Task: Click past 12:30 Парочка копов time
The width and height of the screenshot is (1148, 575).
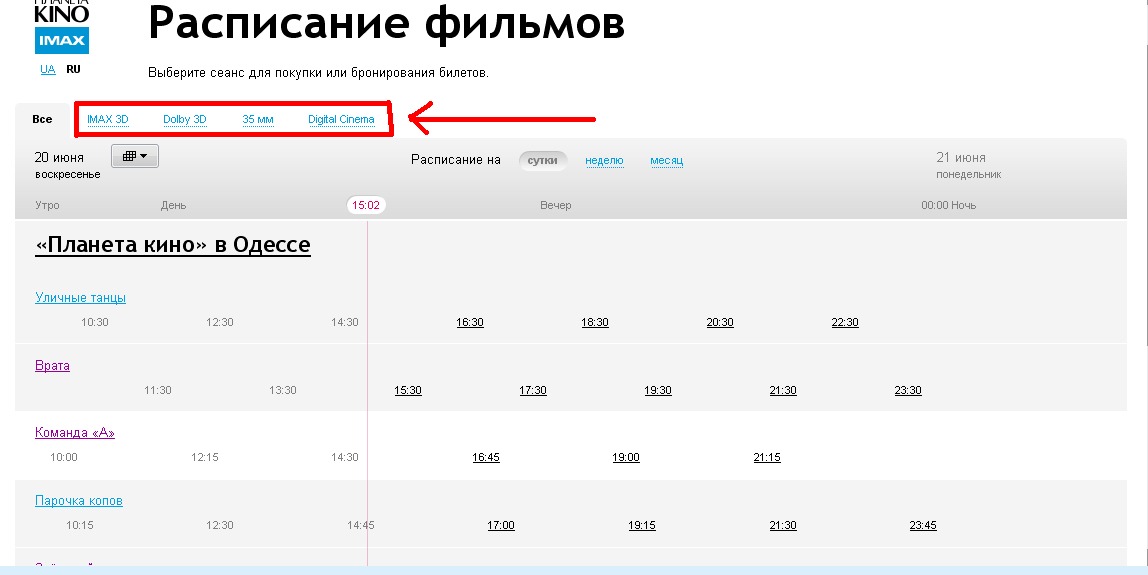Action: point(220,525)
